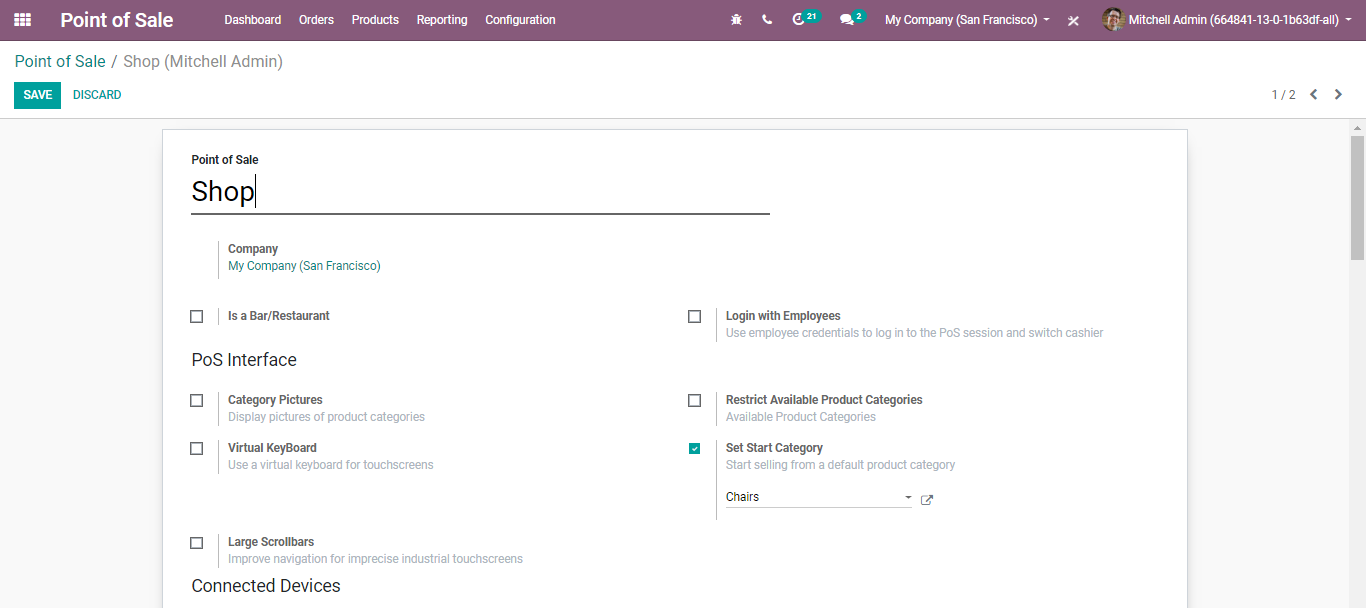Tick Restrict Available Product Categories checkbox
The image size is (1366, 608).
click(x=695, y=400)
